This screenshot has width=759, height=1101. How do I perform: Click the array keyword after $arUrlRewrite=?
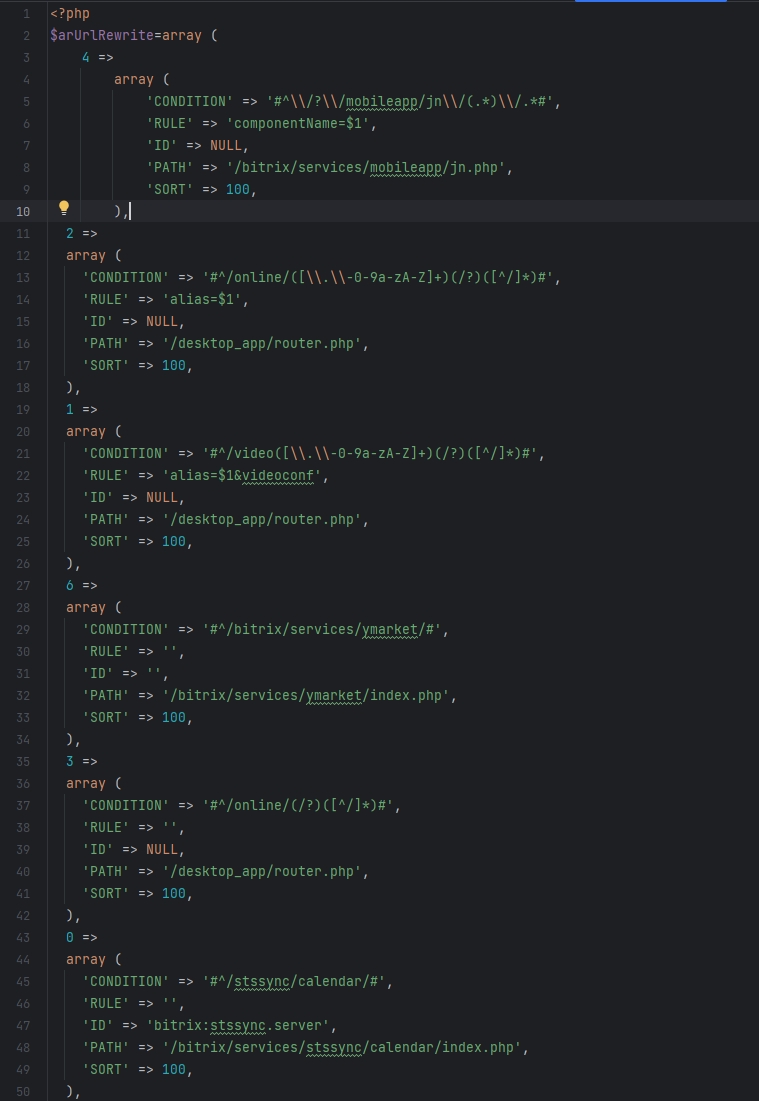[181, 35]
